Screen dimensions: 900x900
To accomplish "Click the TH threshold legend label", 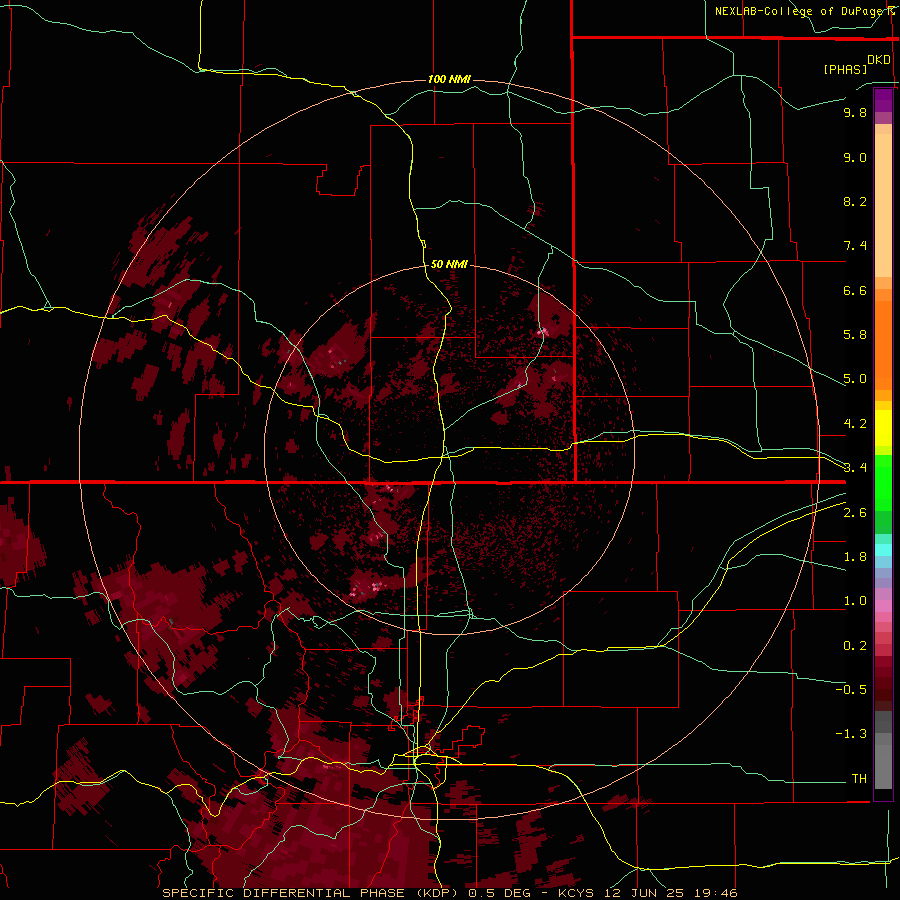I will [x=859, y=779].
